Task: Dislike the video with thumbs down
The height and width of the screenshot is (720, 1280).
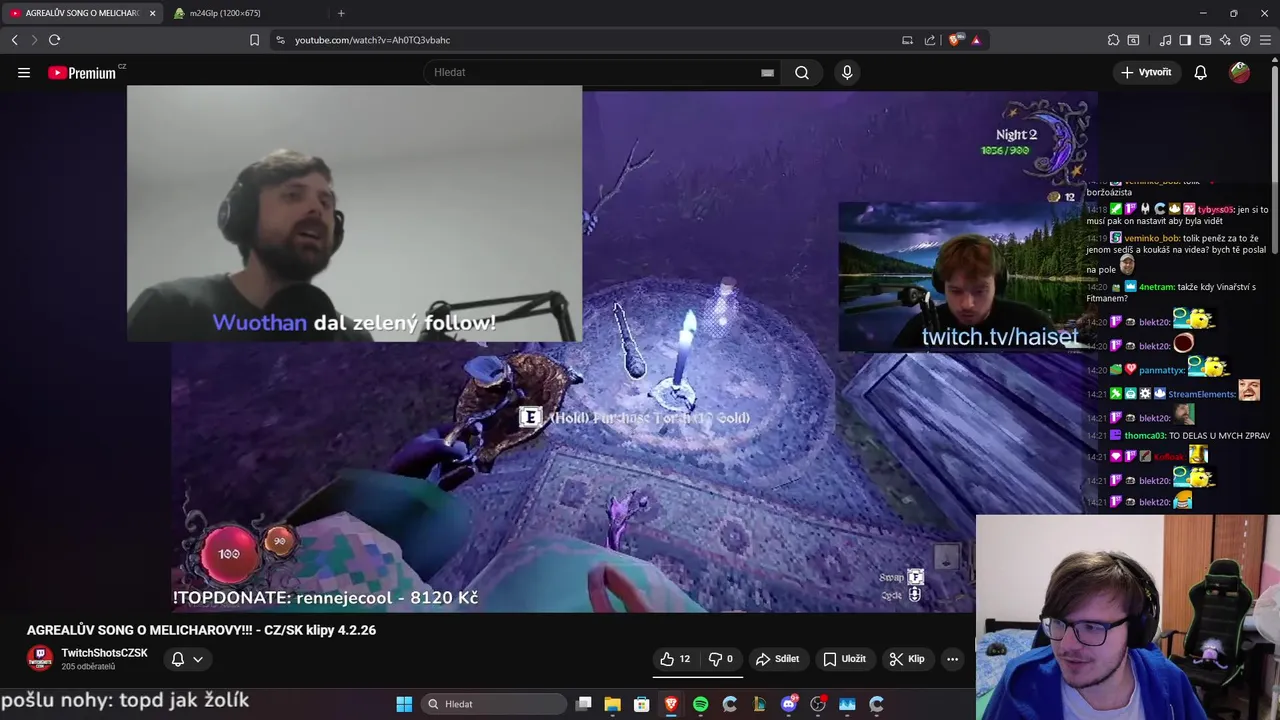Action: 721,659
